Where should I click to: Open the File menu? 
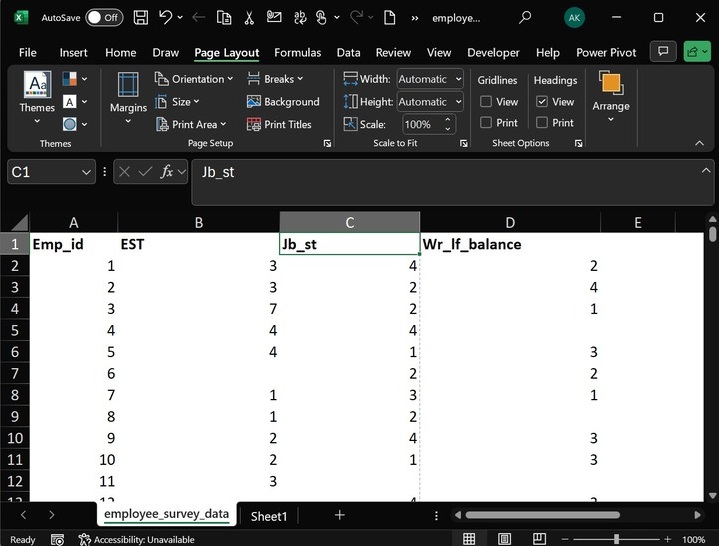pos(28,52)
